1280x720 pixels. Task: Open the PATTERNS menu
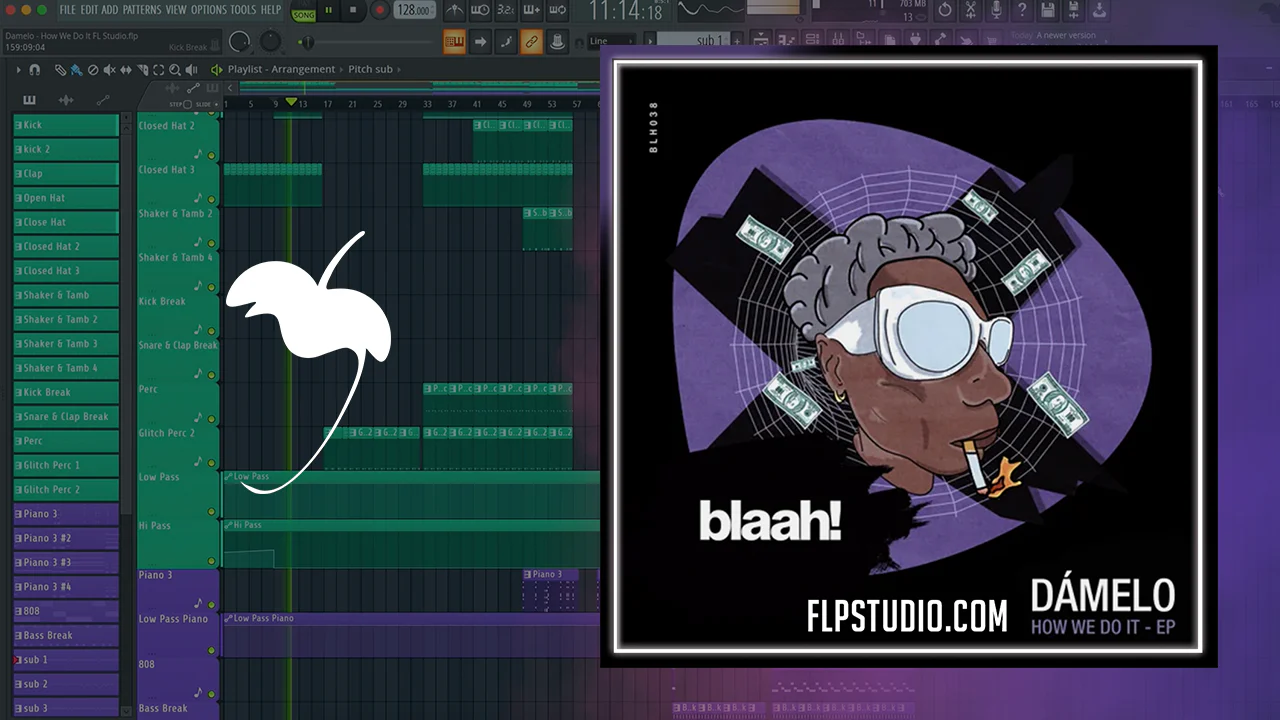click(142, 10)
